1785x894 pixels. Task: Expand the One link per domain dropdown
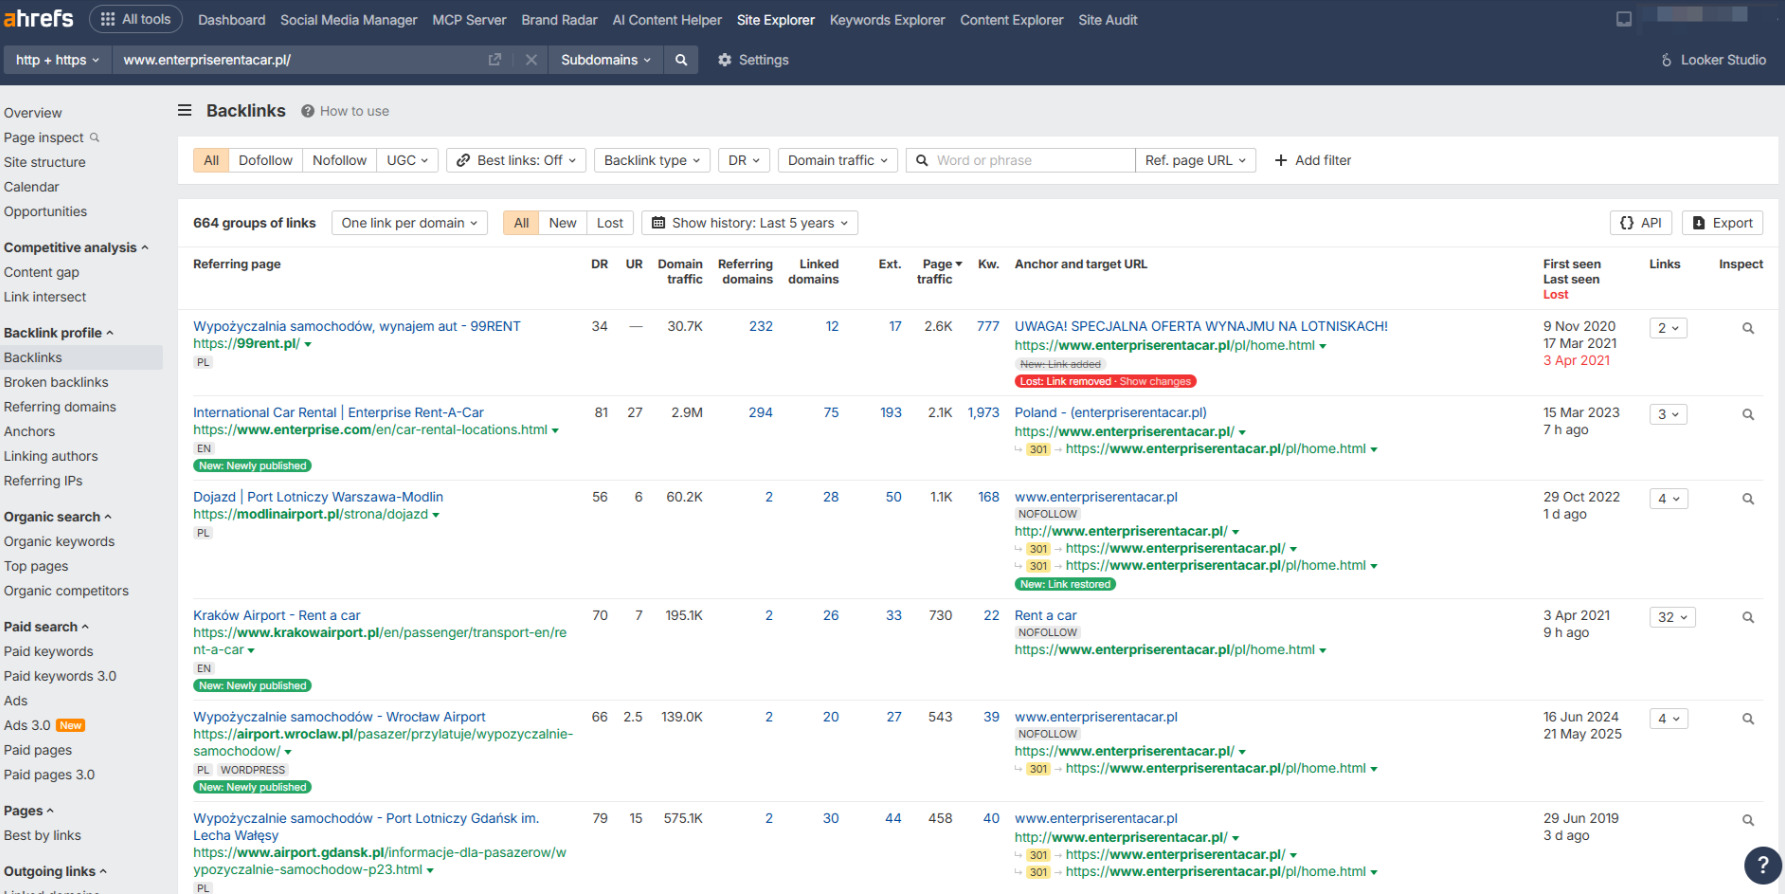pyautogui.click(x=409, y=223)
